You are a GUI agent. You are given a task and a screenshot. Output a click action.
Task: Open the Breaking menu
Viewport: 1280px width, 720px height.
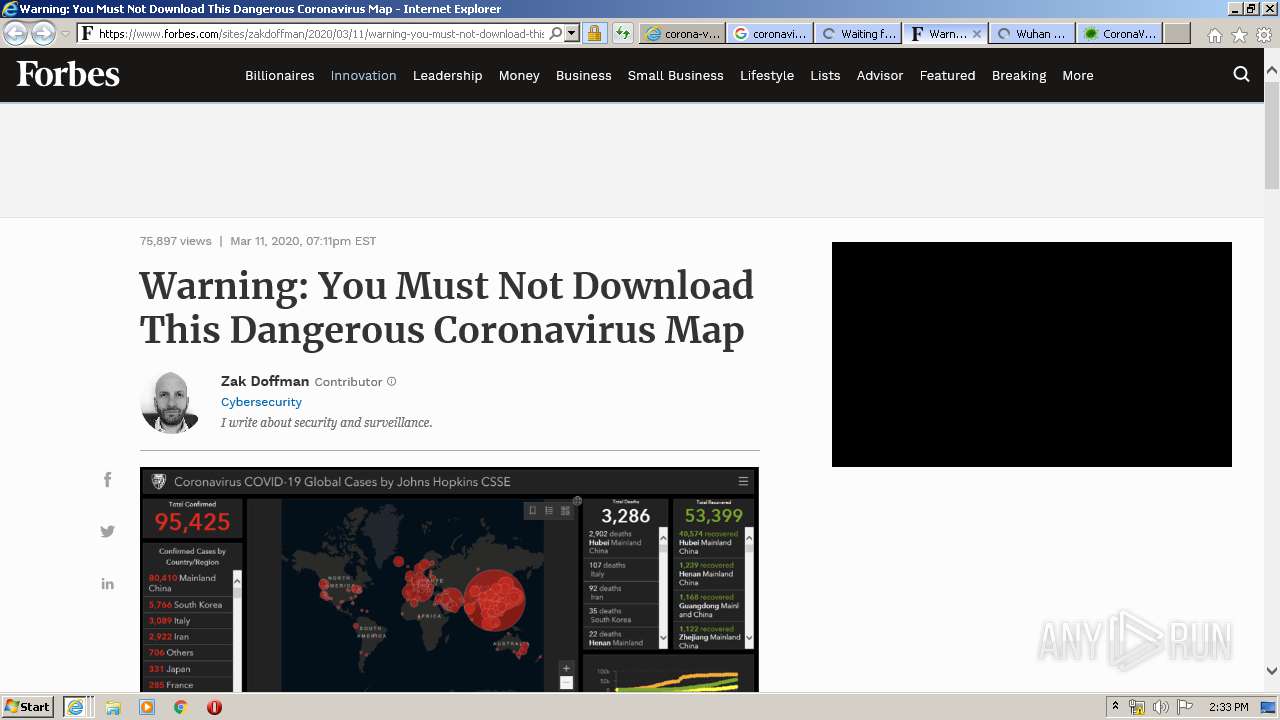pos(1019,75)
